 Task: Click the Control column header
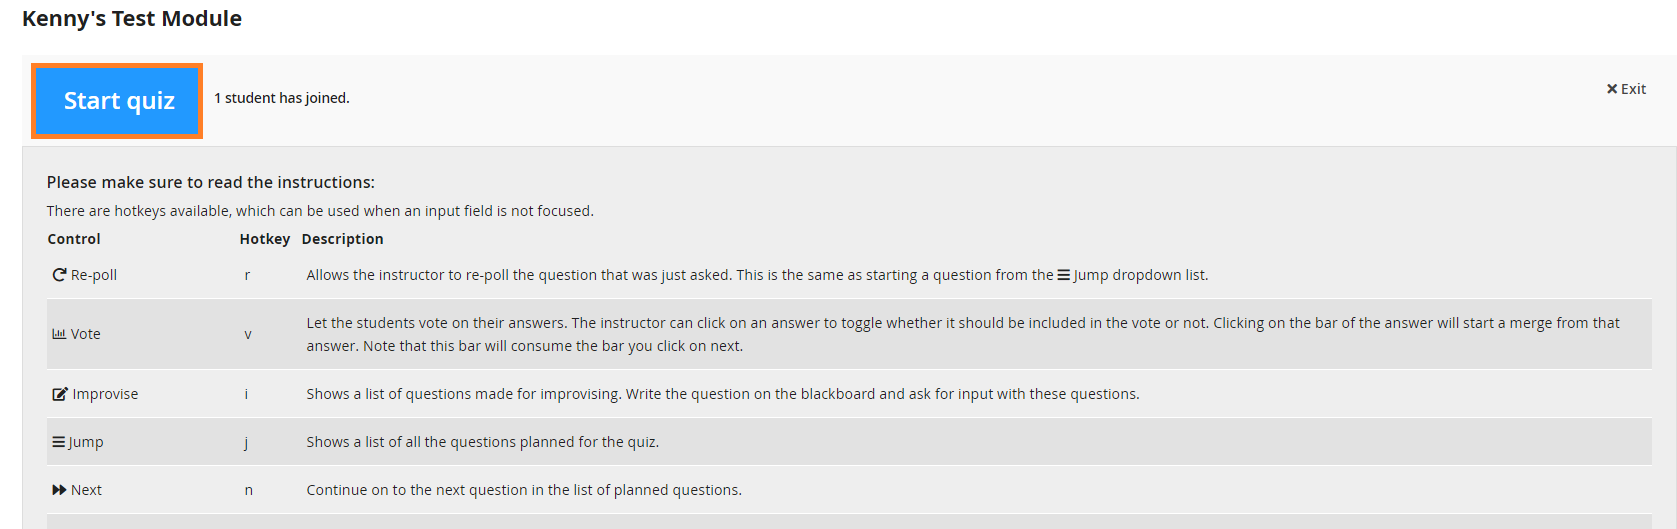pos(74,239)
